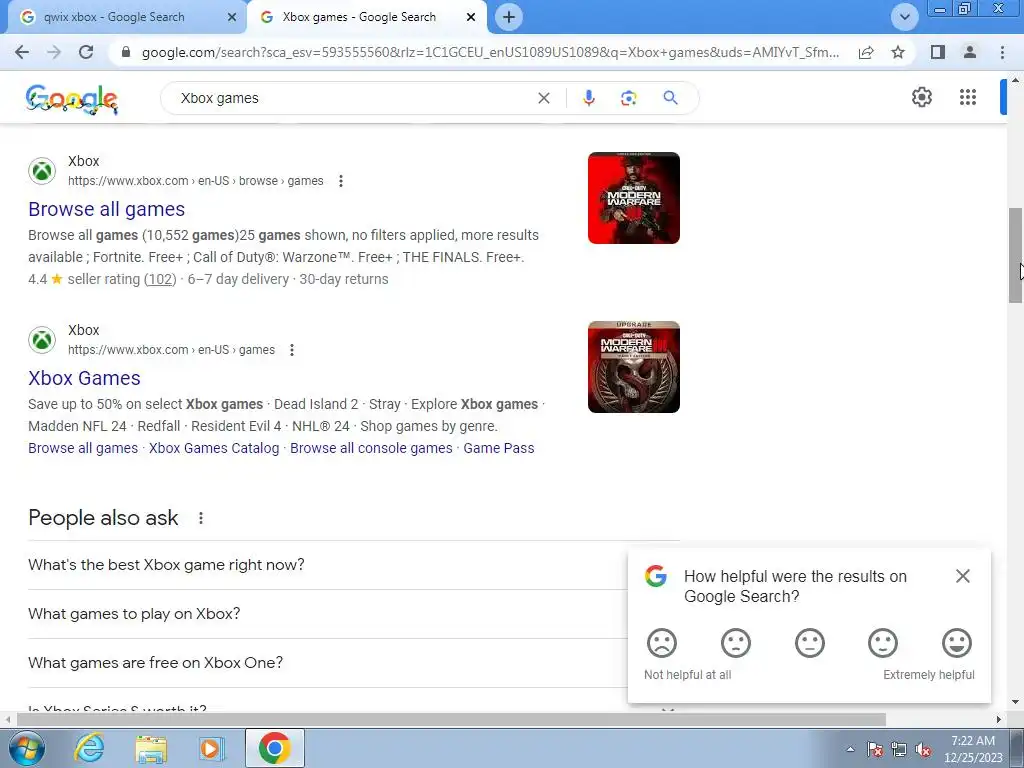The image size is (1024, 768).
Task: Expand What games are free on Xbox One
Action: point(327,663)
